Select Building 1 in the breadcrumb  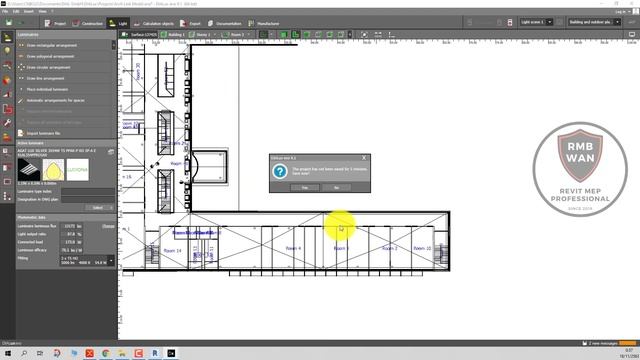[x=173, y=35]
